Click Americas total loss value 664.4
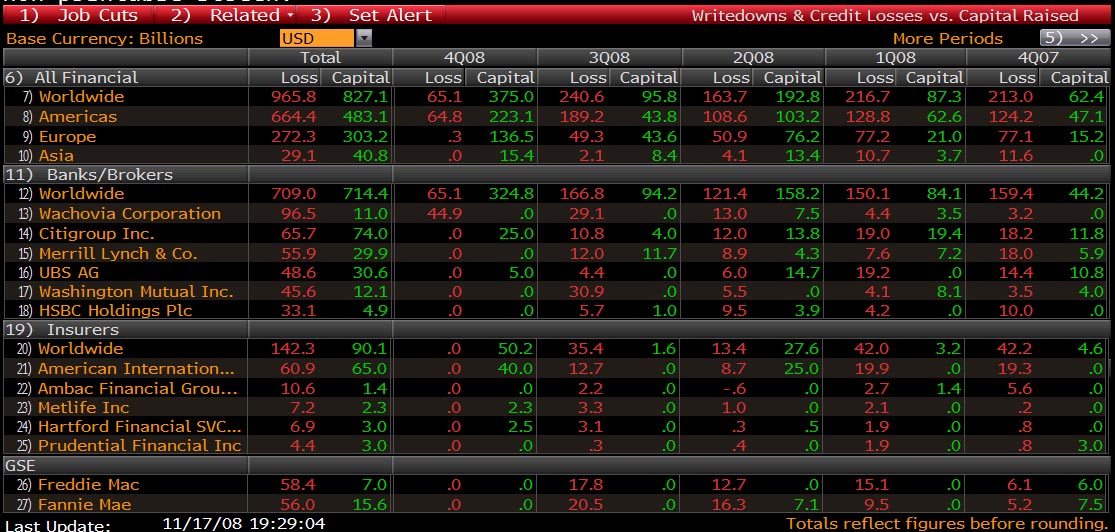Image resolution: width=1115 pixels, height=532 pixels. (294, 117)
